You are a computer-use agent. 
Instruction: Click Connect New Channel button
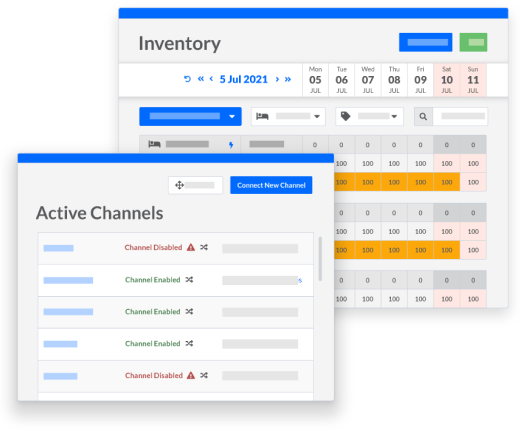pos(271,185)
